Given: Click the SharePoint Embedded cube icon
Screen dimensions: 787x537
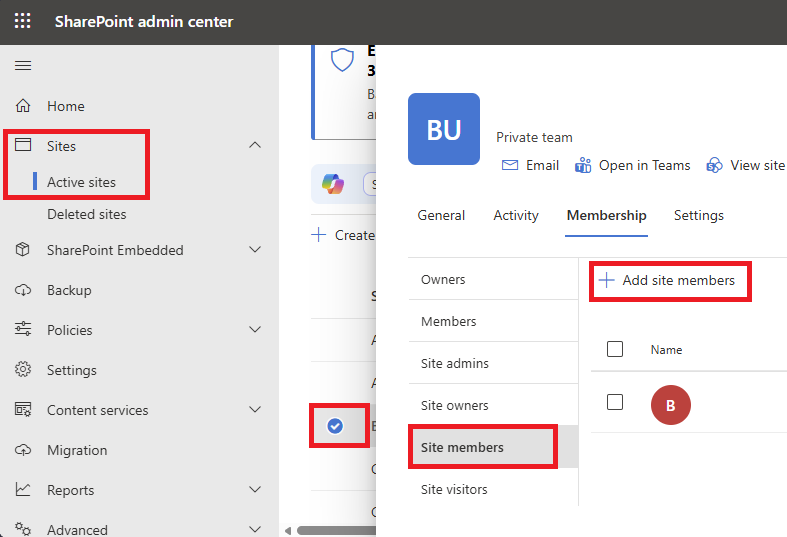Looking at the screenshot, I should pyautogui.click(x=23, y=249).
